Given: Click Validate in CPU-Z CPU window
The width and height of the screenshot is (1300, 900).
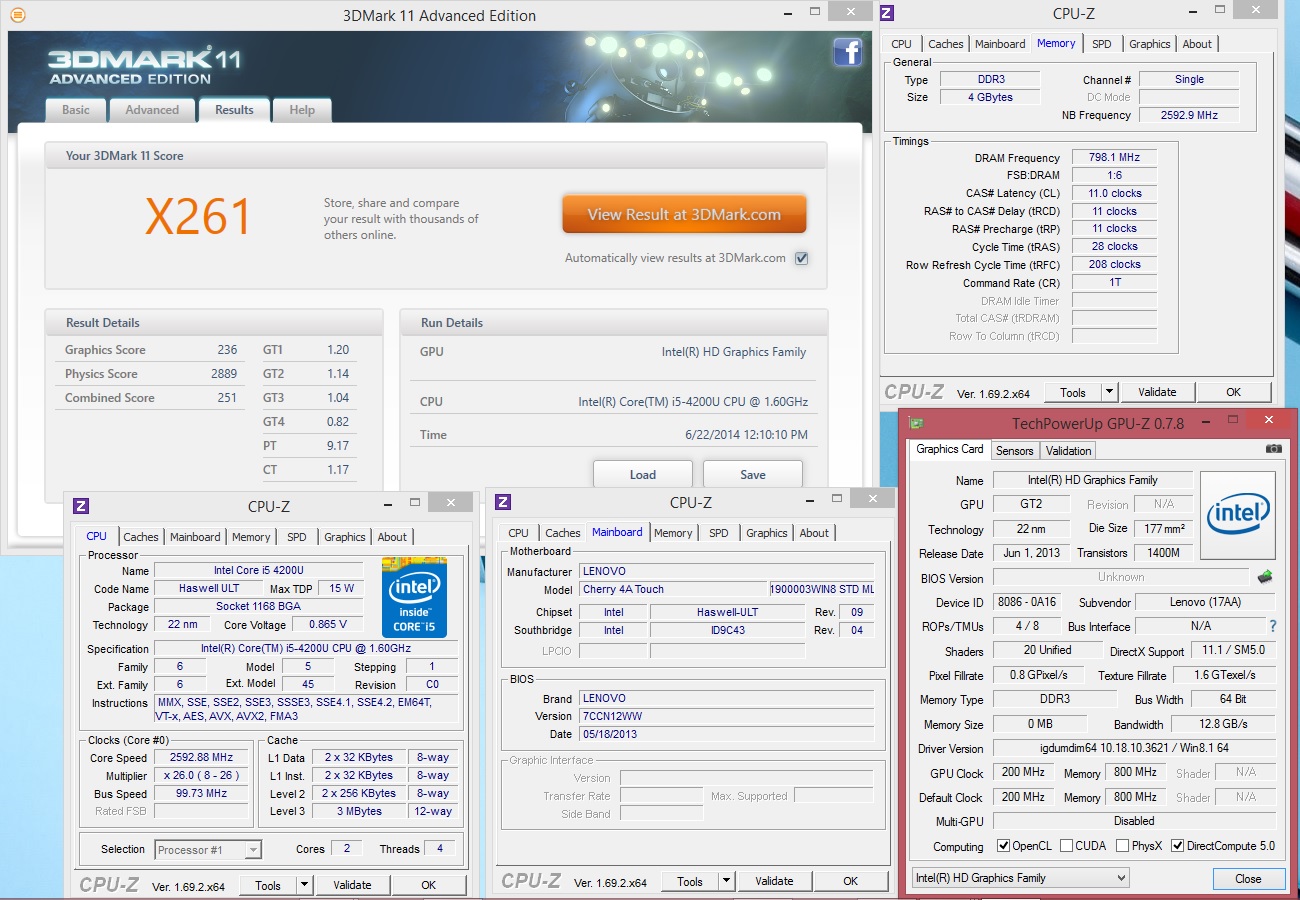Looking at the screenshot, I should 352,885.
